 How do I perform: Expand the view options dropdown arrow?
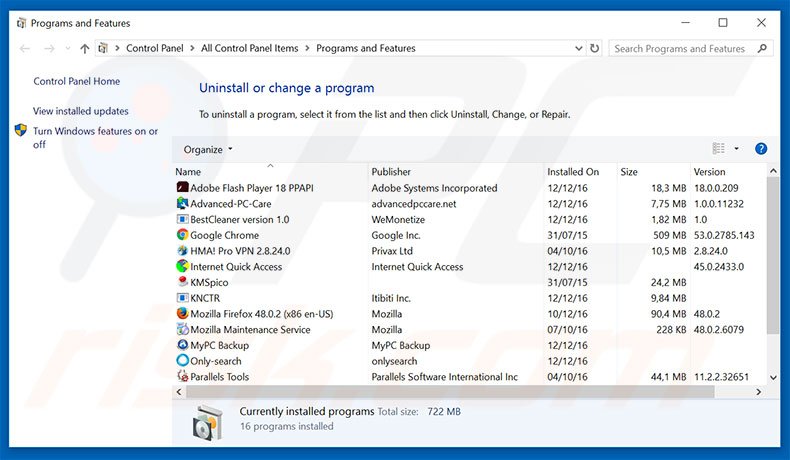[737, 149]
